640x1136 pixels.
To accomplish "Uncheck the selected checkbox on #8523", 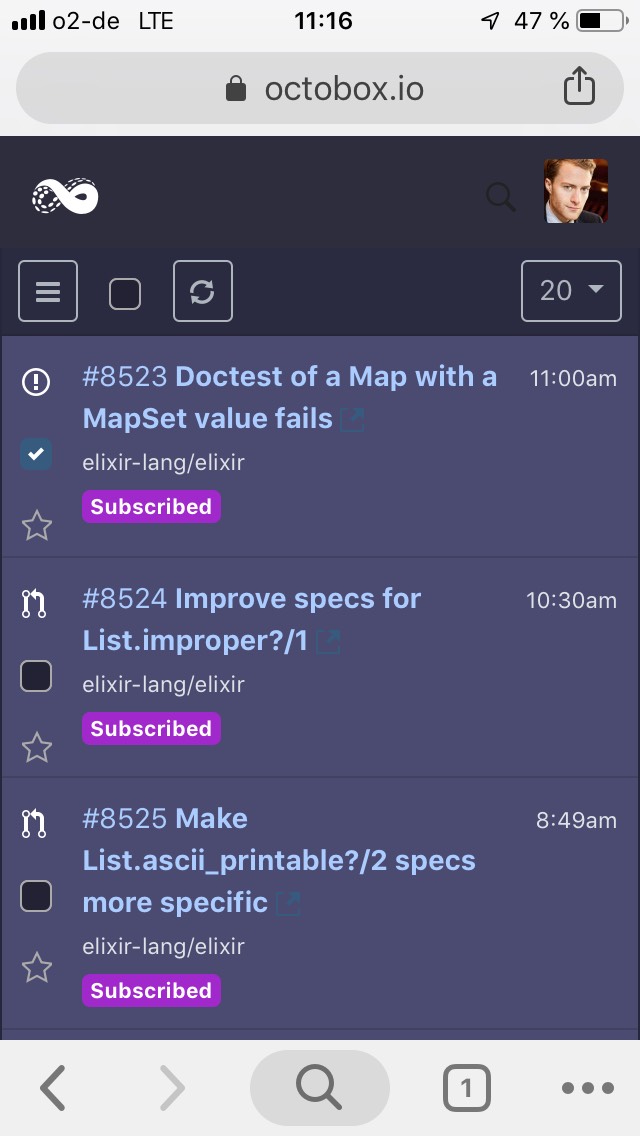I will pos(36,454).
